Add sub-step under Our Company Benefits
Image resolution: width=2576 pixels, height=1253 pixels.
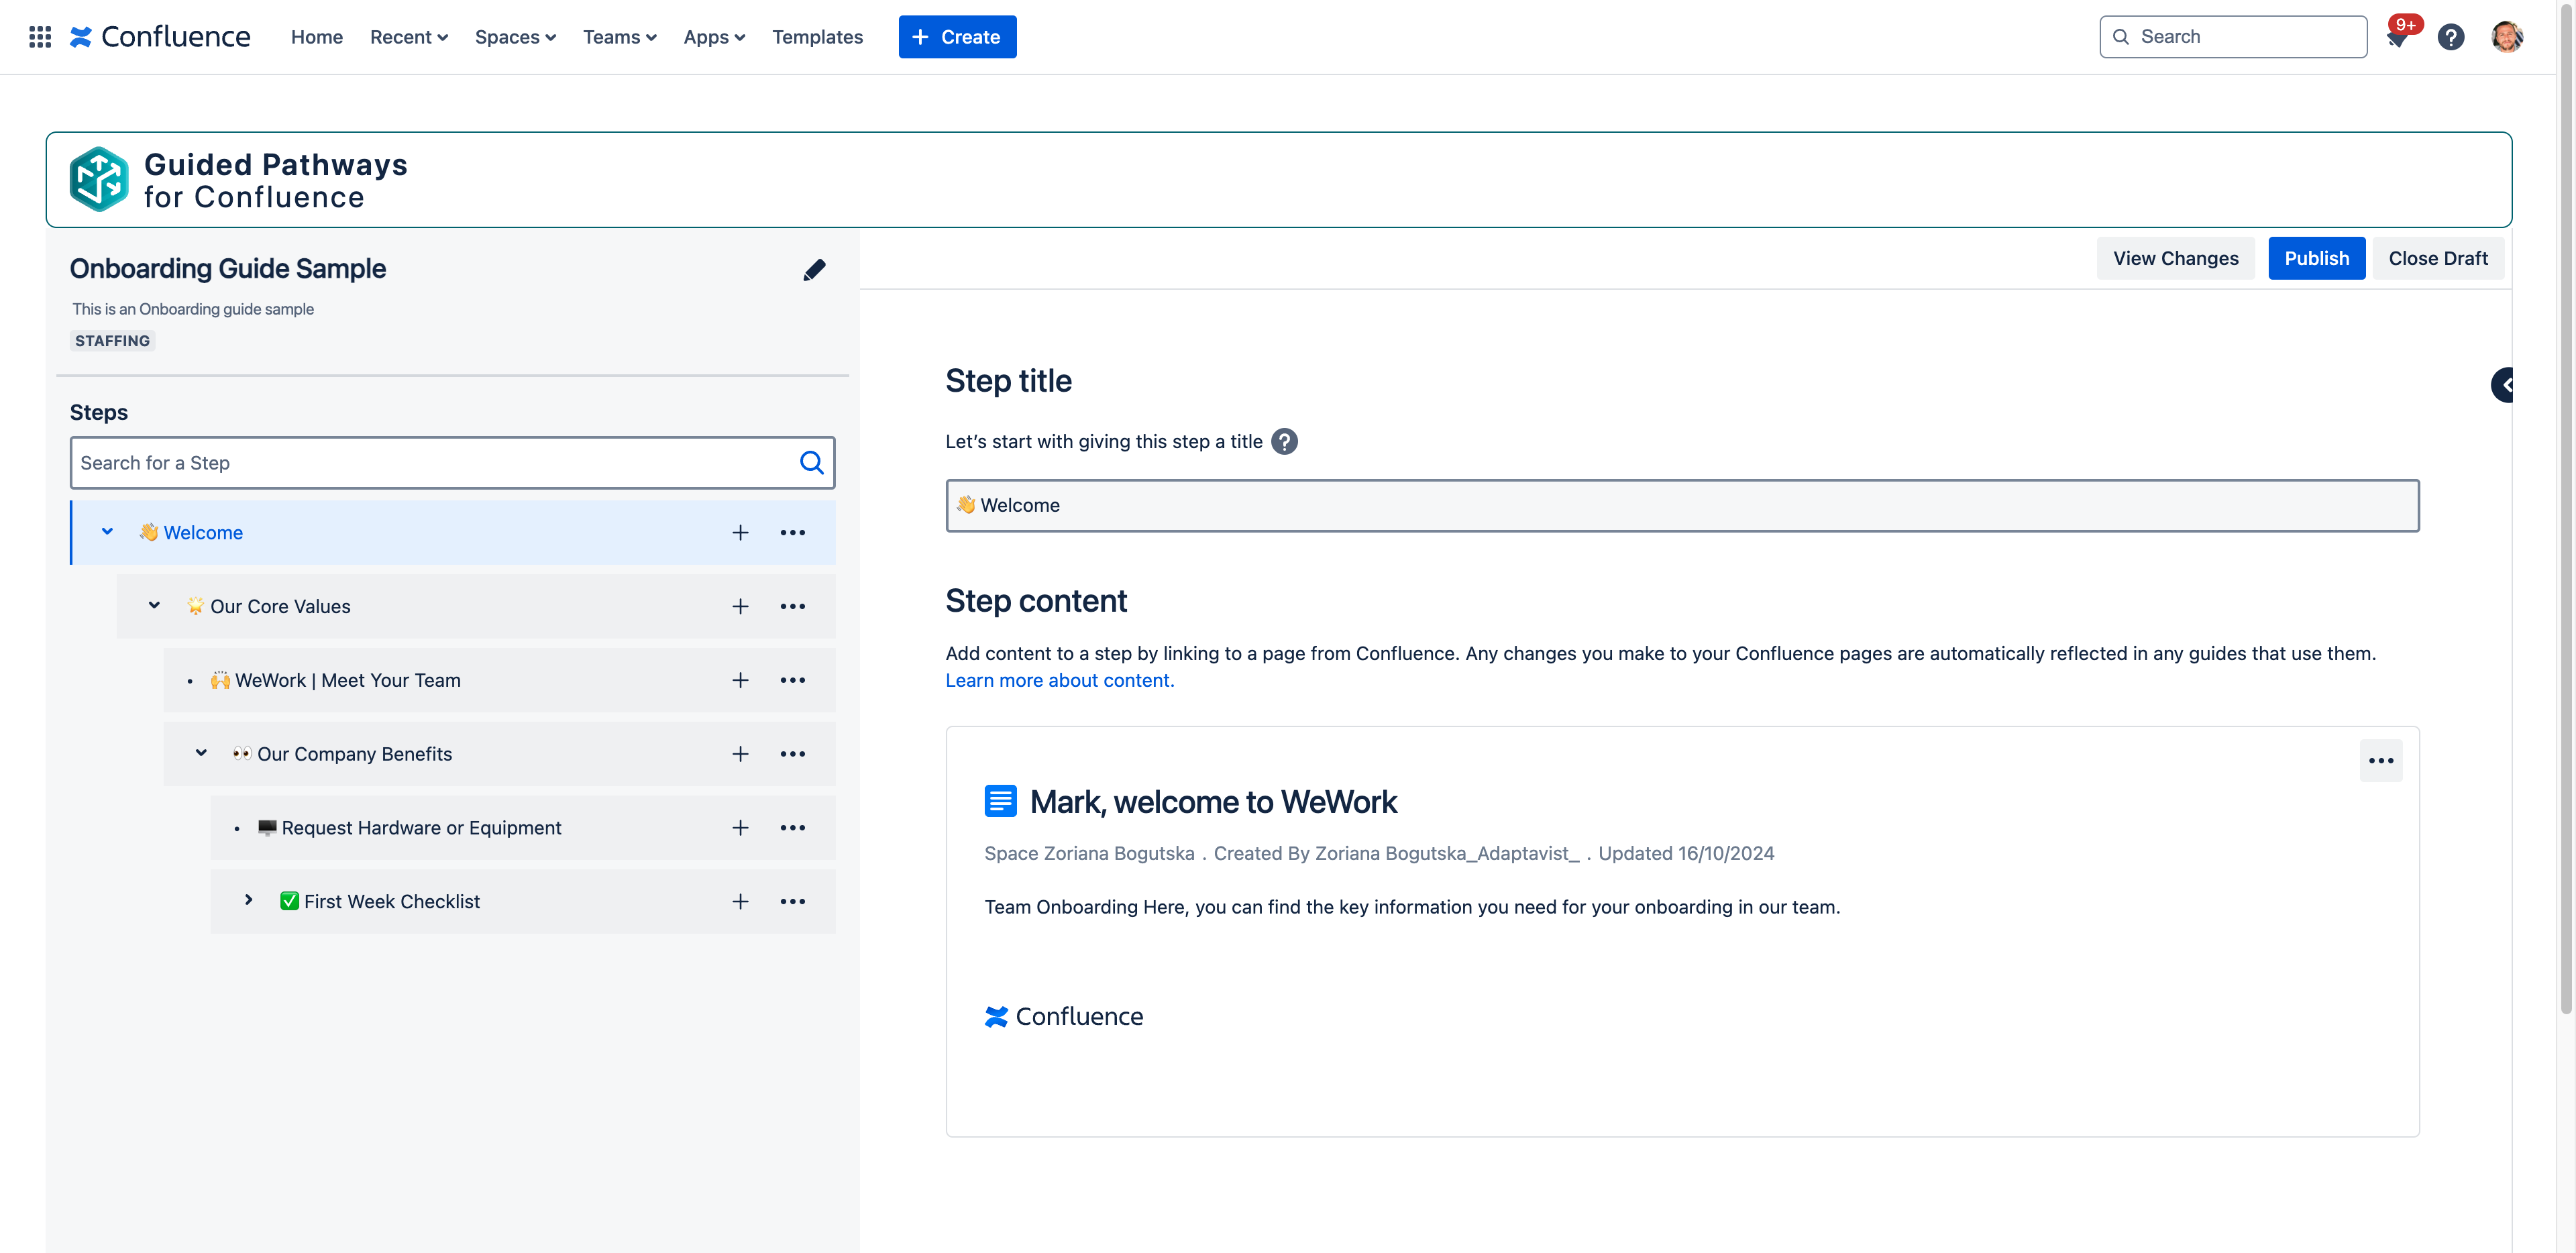point(740,754)
